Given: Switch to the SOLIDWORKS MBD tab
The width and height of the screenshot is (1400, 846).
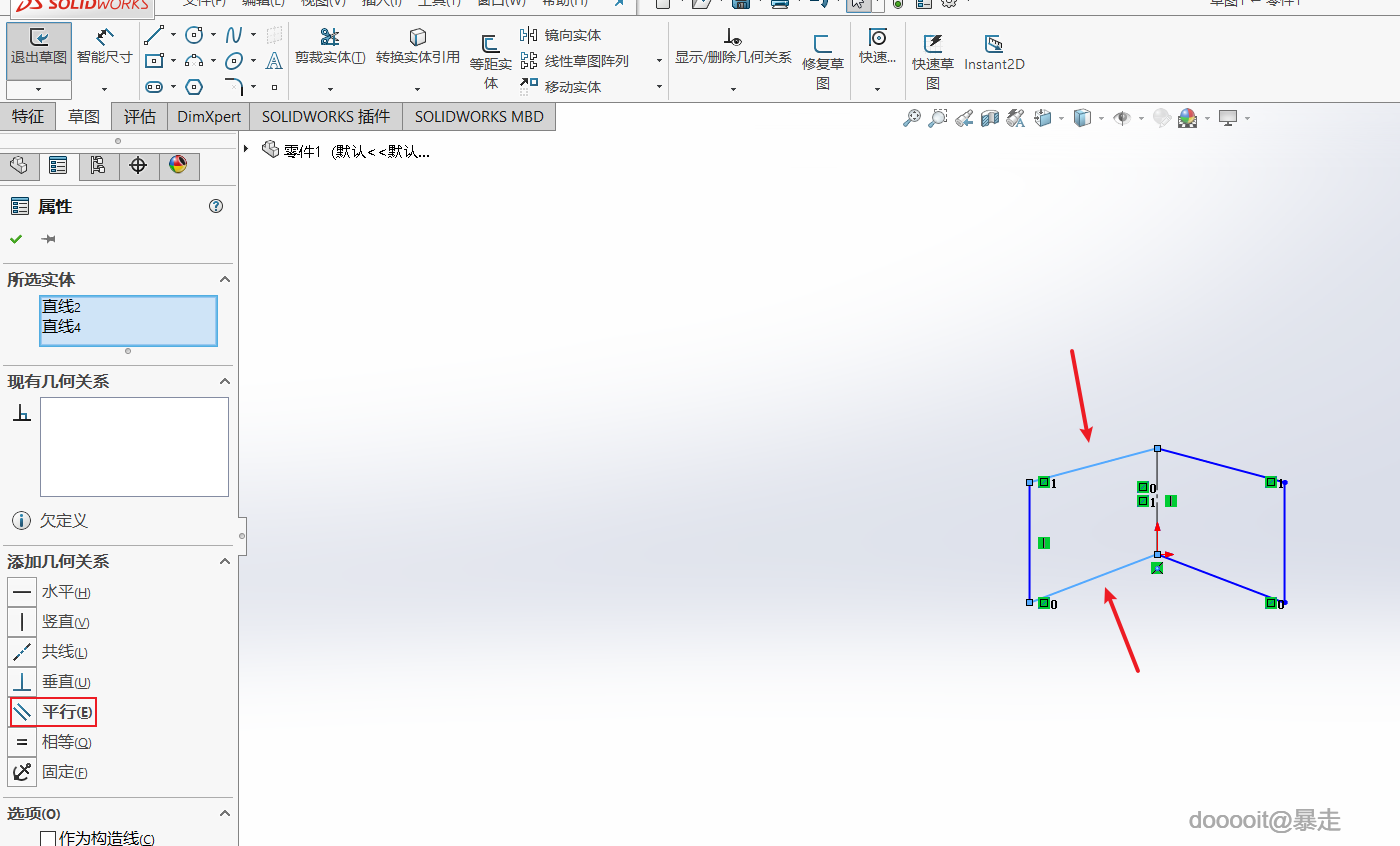Looking at the screenshot, I should [x=479, y=117].
